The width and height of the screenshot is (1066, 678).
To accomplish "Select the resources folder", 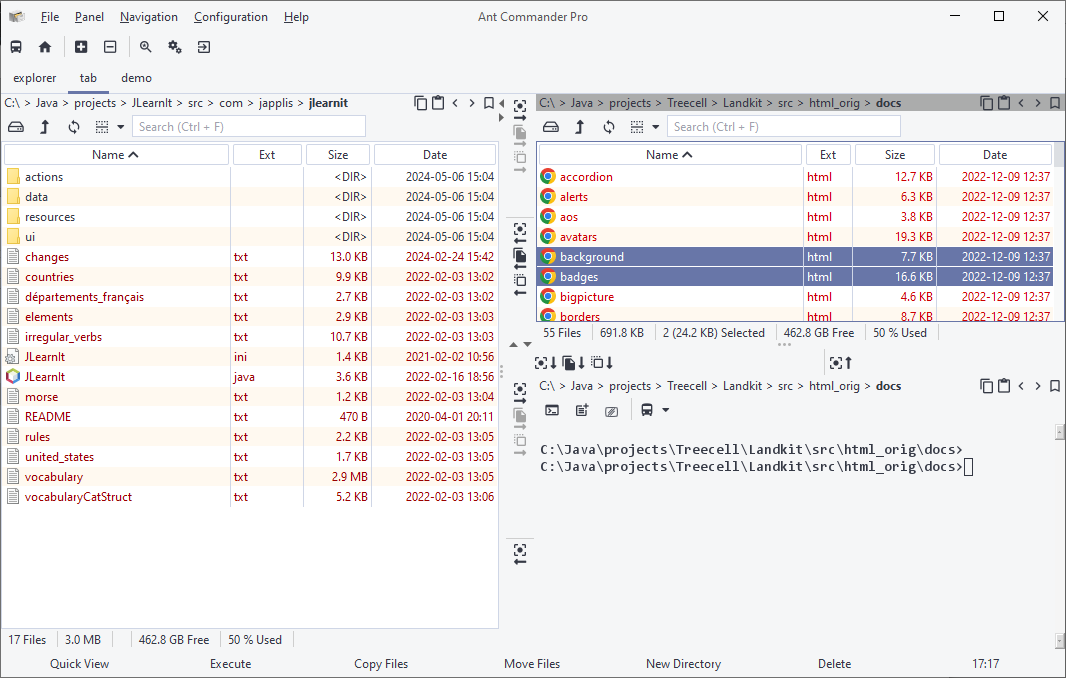I will [x=250, y=217].
